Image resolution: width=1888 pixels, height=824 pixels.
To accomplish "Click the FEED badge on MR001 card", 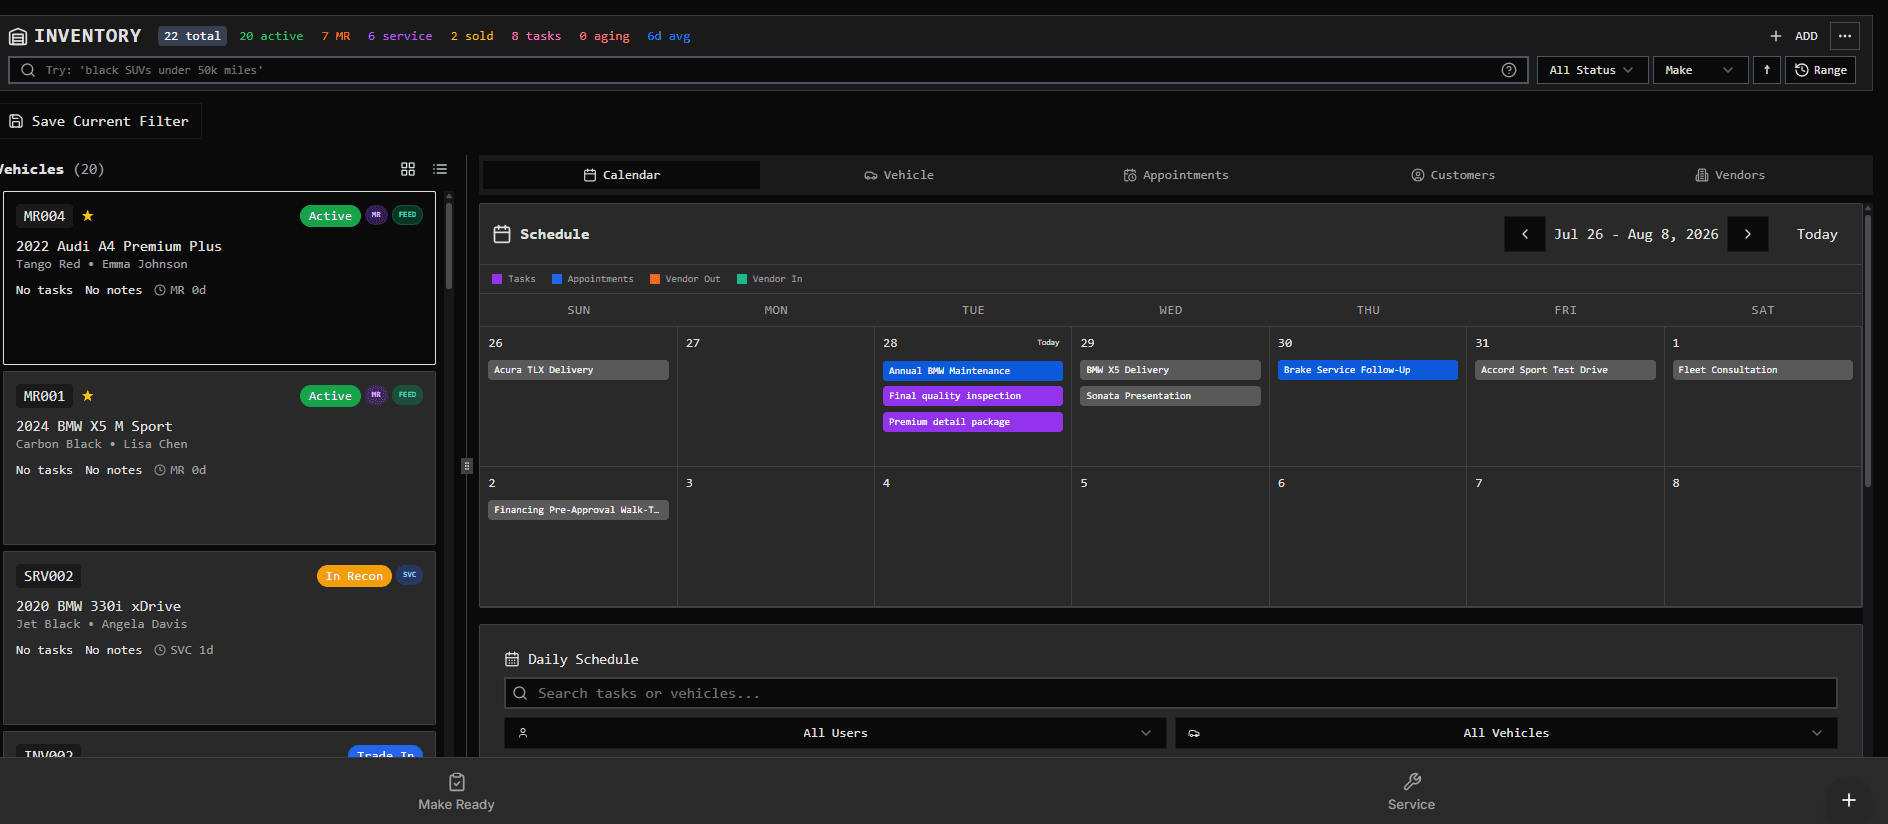I will pyautogui.click(x=407, y=395).
